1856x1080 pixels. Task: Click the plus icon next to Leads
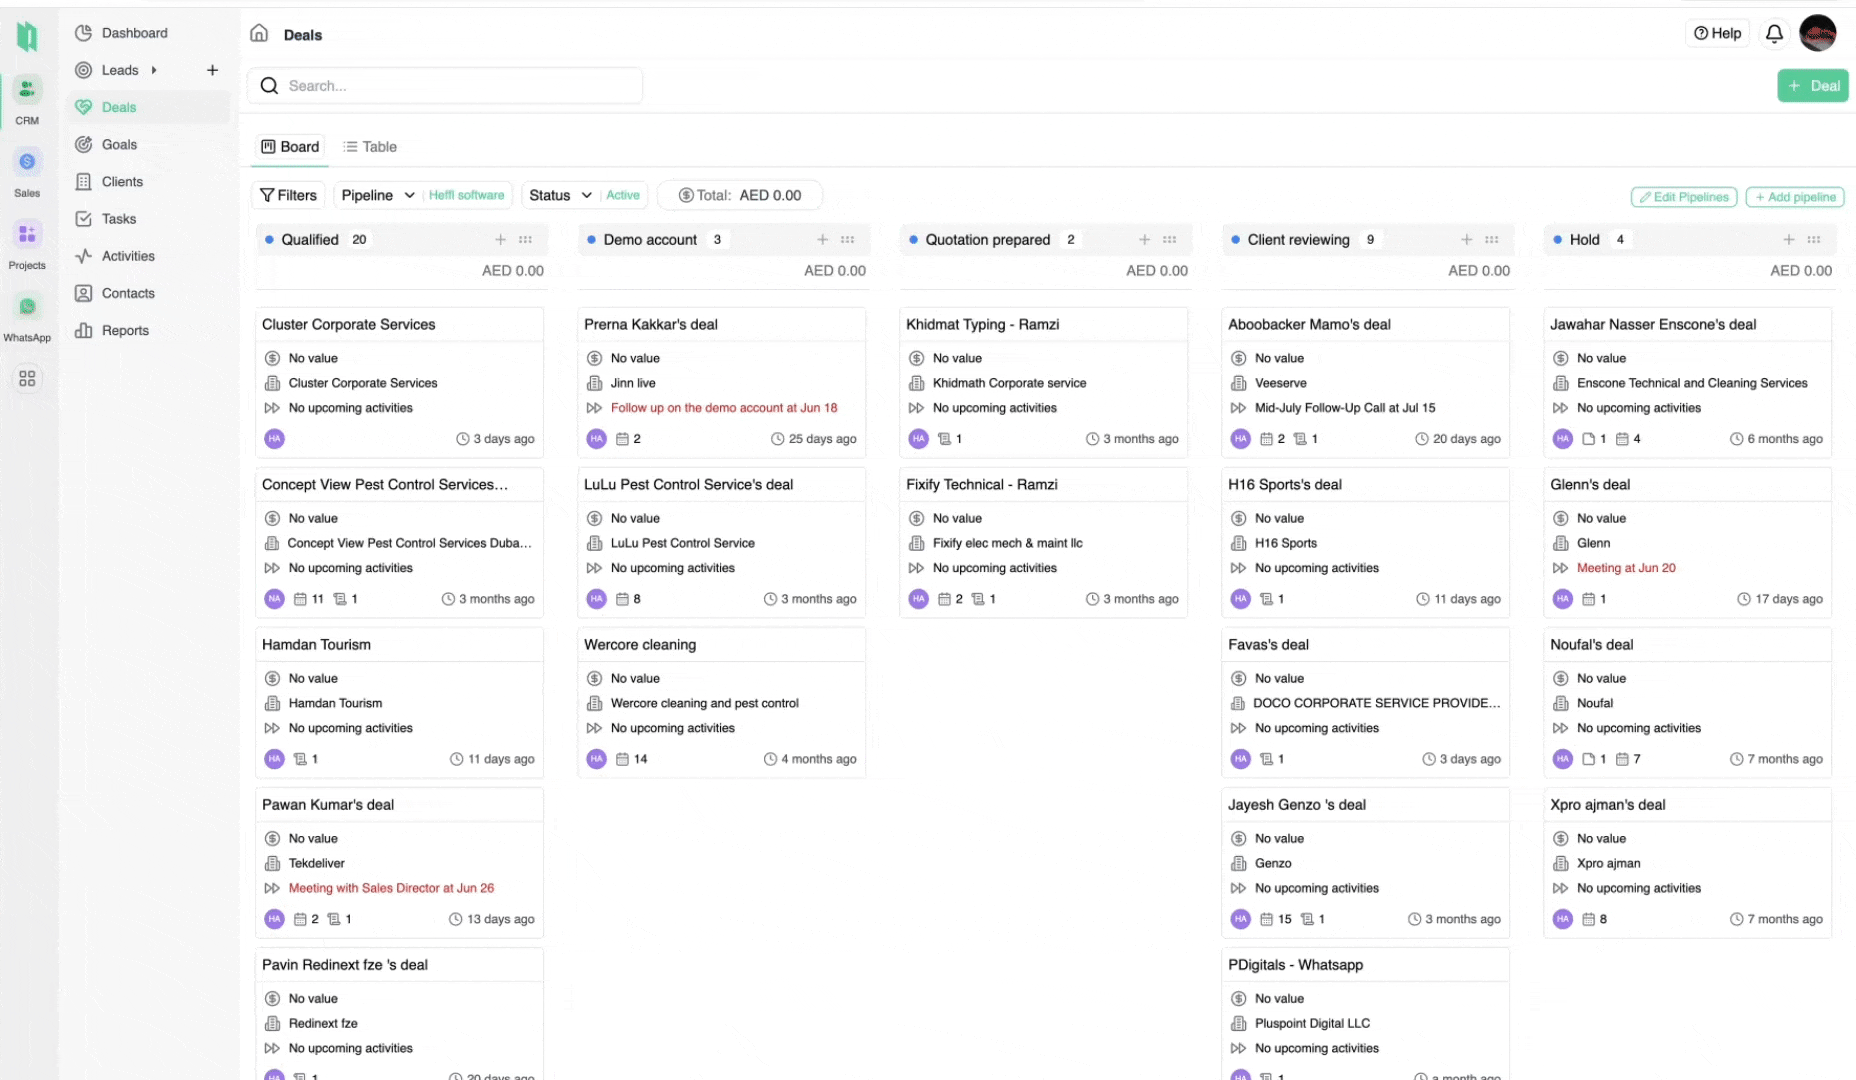pyautogui.click(x=212, y=70)
